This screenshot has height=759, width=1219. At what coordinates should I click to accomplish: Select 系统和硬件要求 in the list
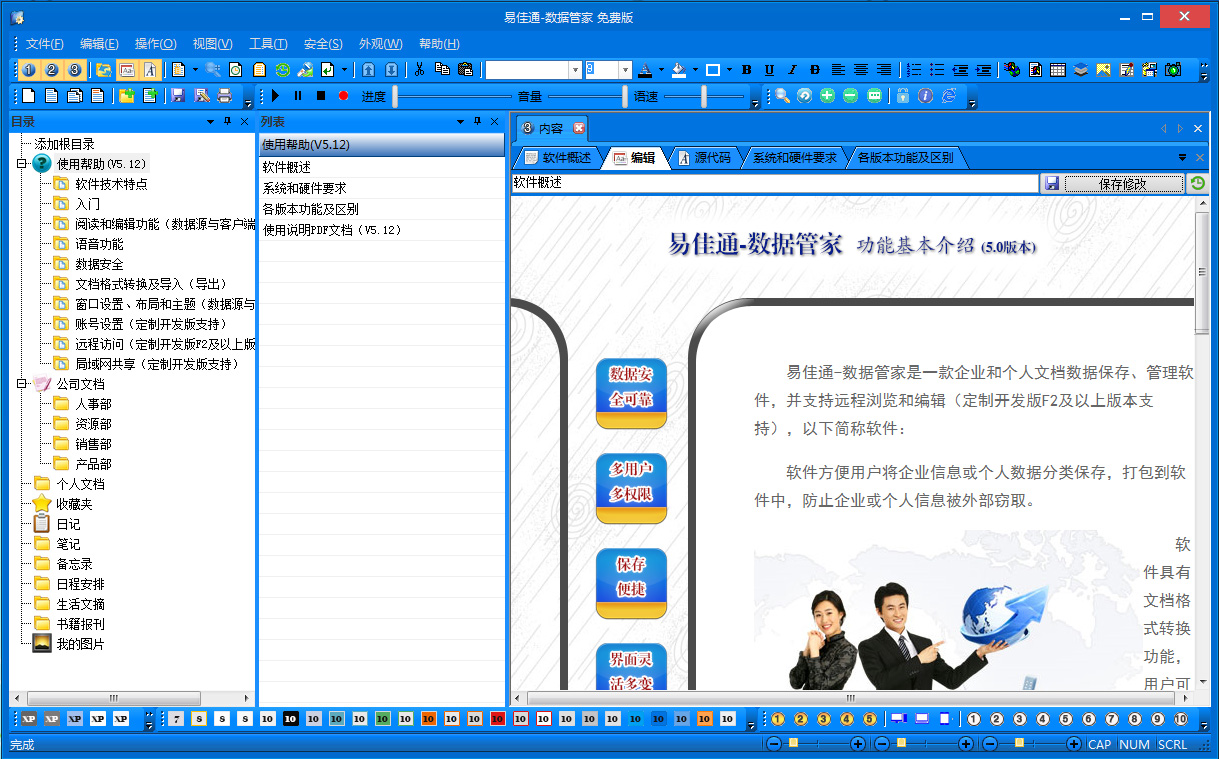coord(304,188)
